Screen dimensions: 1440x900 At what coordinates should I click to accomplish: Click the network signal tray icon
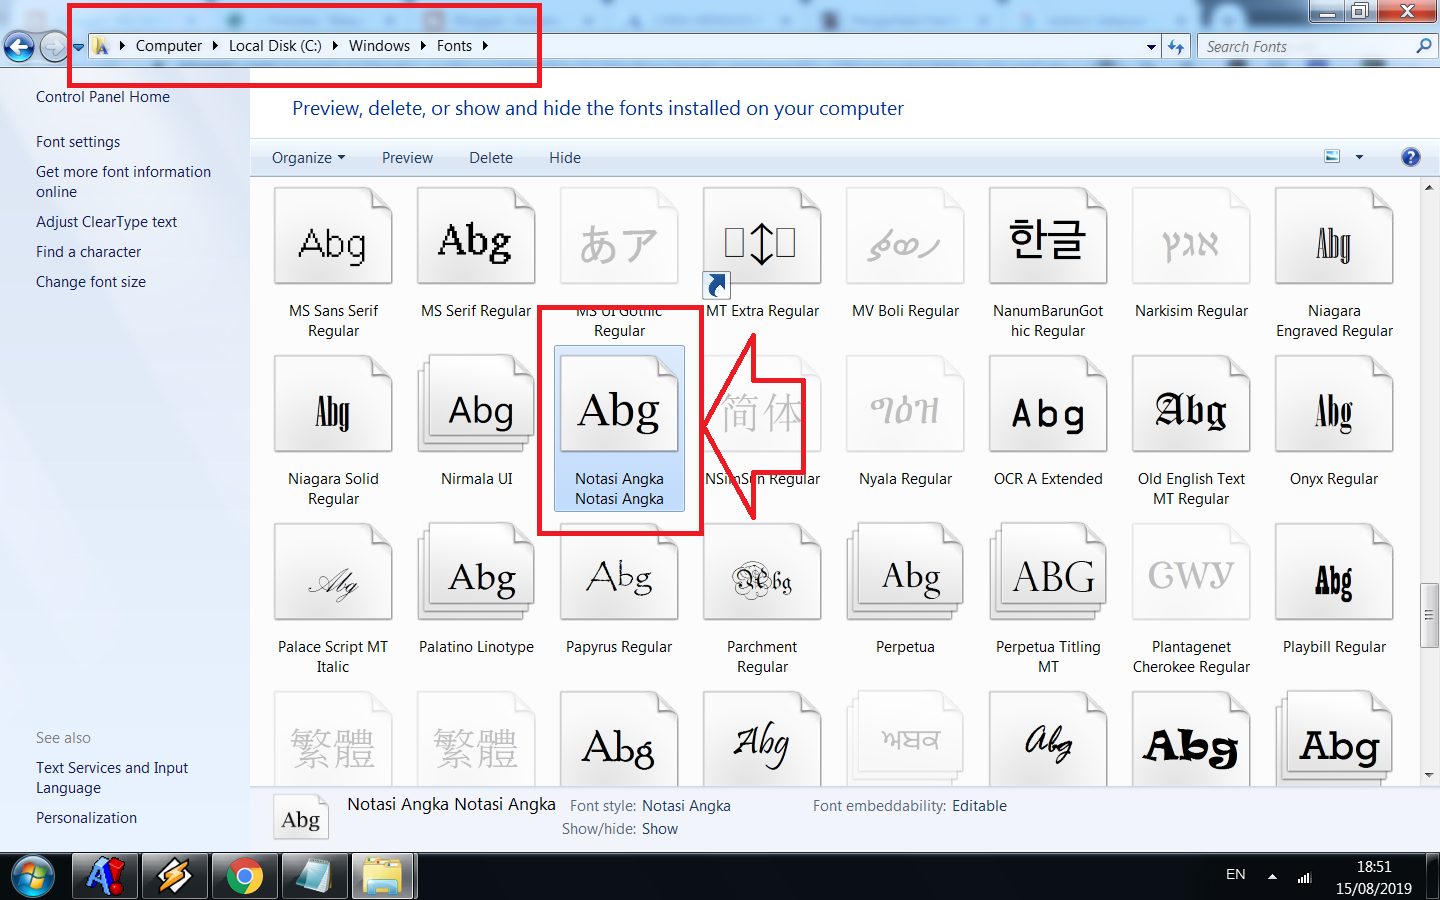(x=1304, y=877)
